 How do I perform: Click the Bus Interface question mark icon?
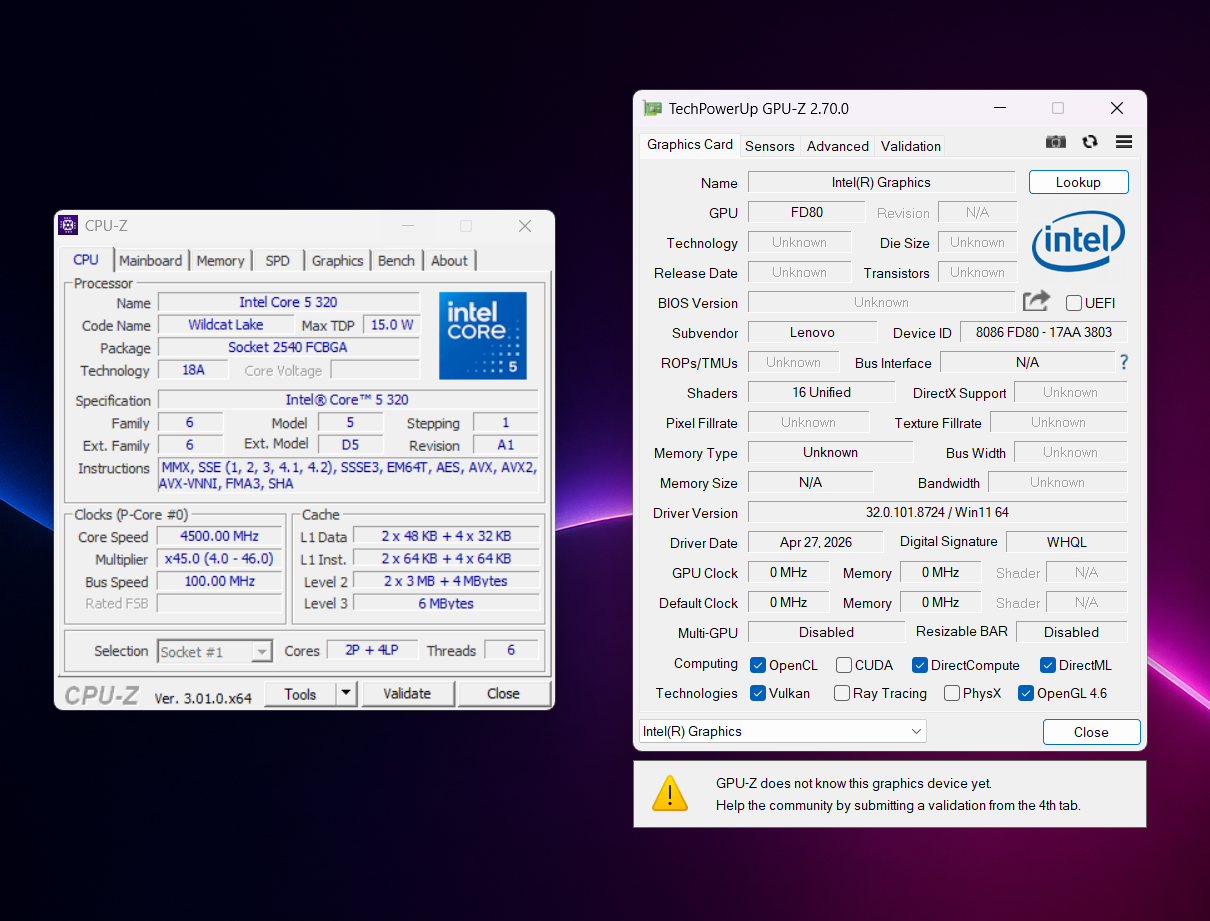click(1124, 362)
